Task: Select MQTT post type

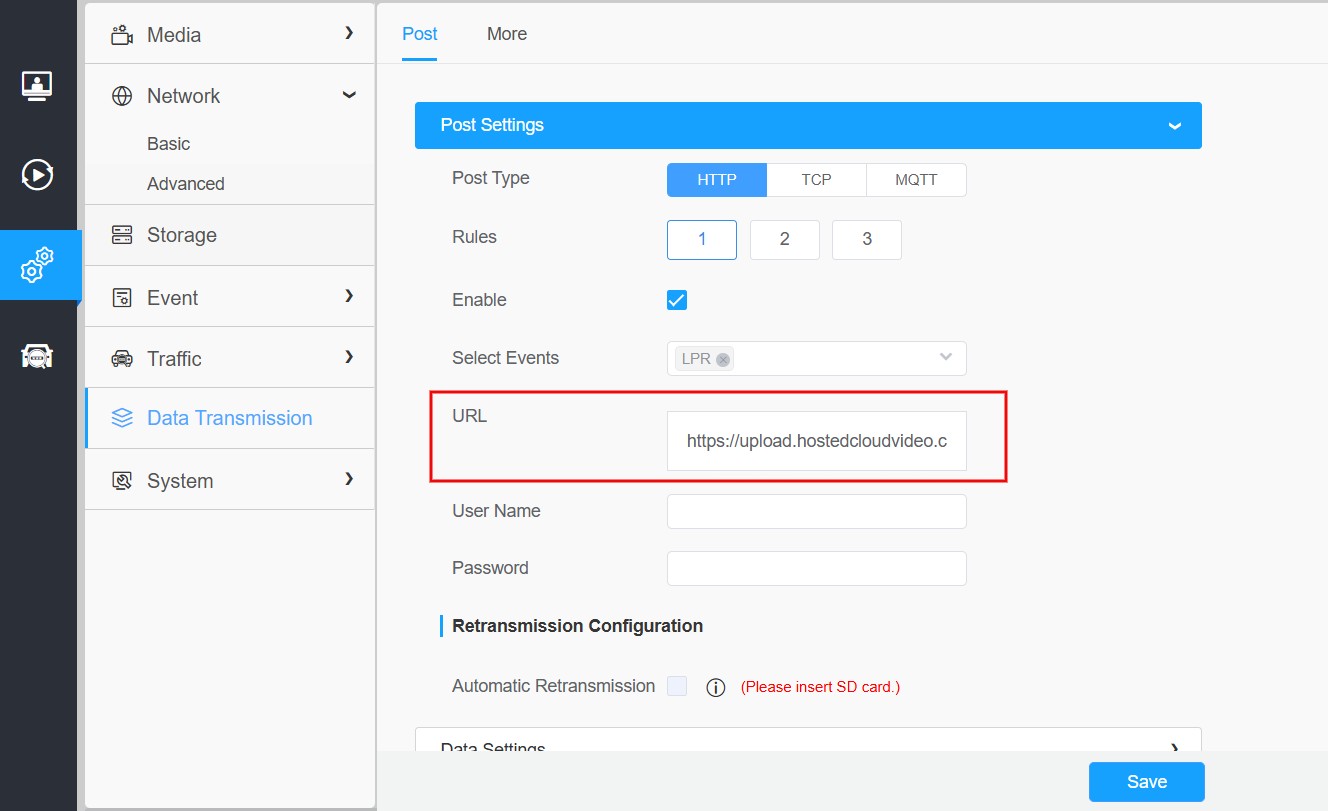Action: [x=916, y=180]
